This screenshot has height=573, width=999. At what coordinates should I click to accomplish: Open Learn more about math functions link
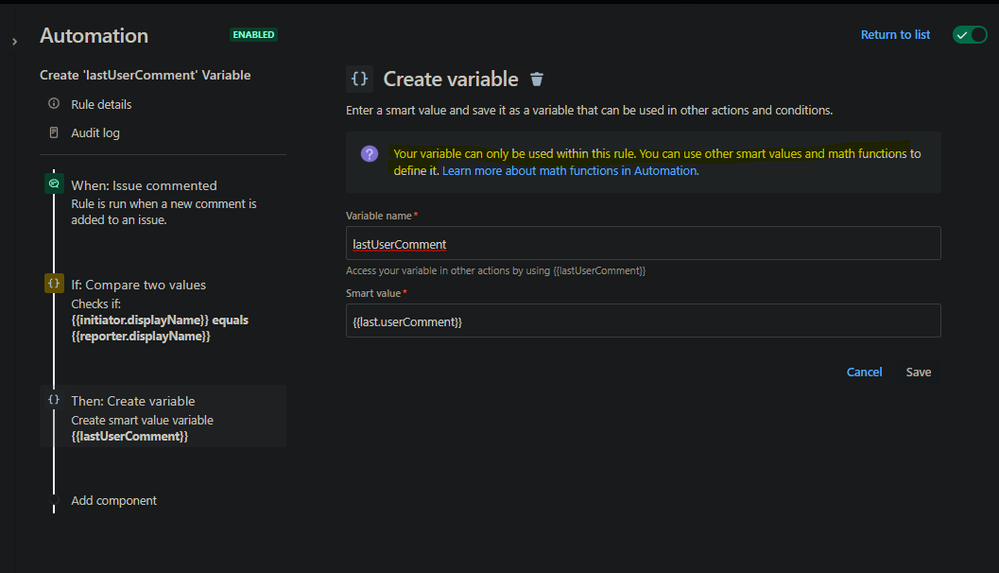(570, 171)
